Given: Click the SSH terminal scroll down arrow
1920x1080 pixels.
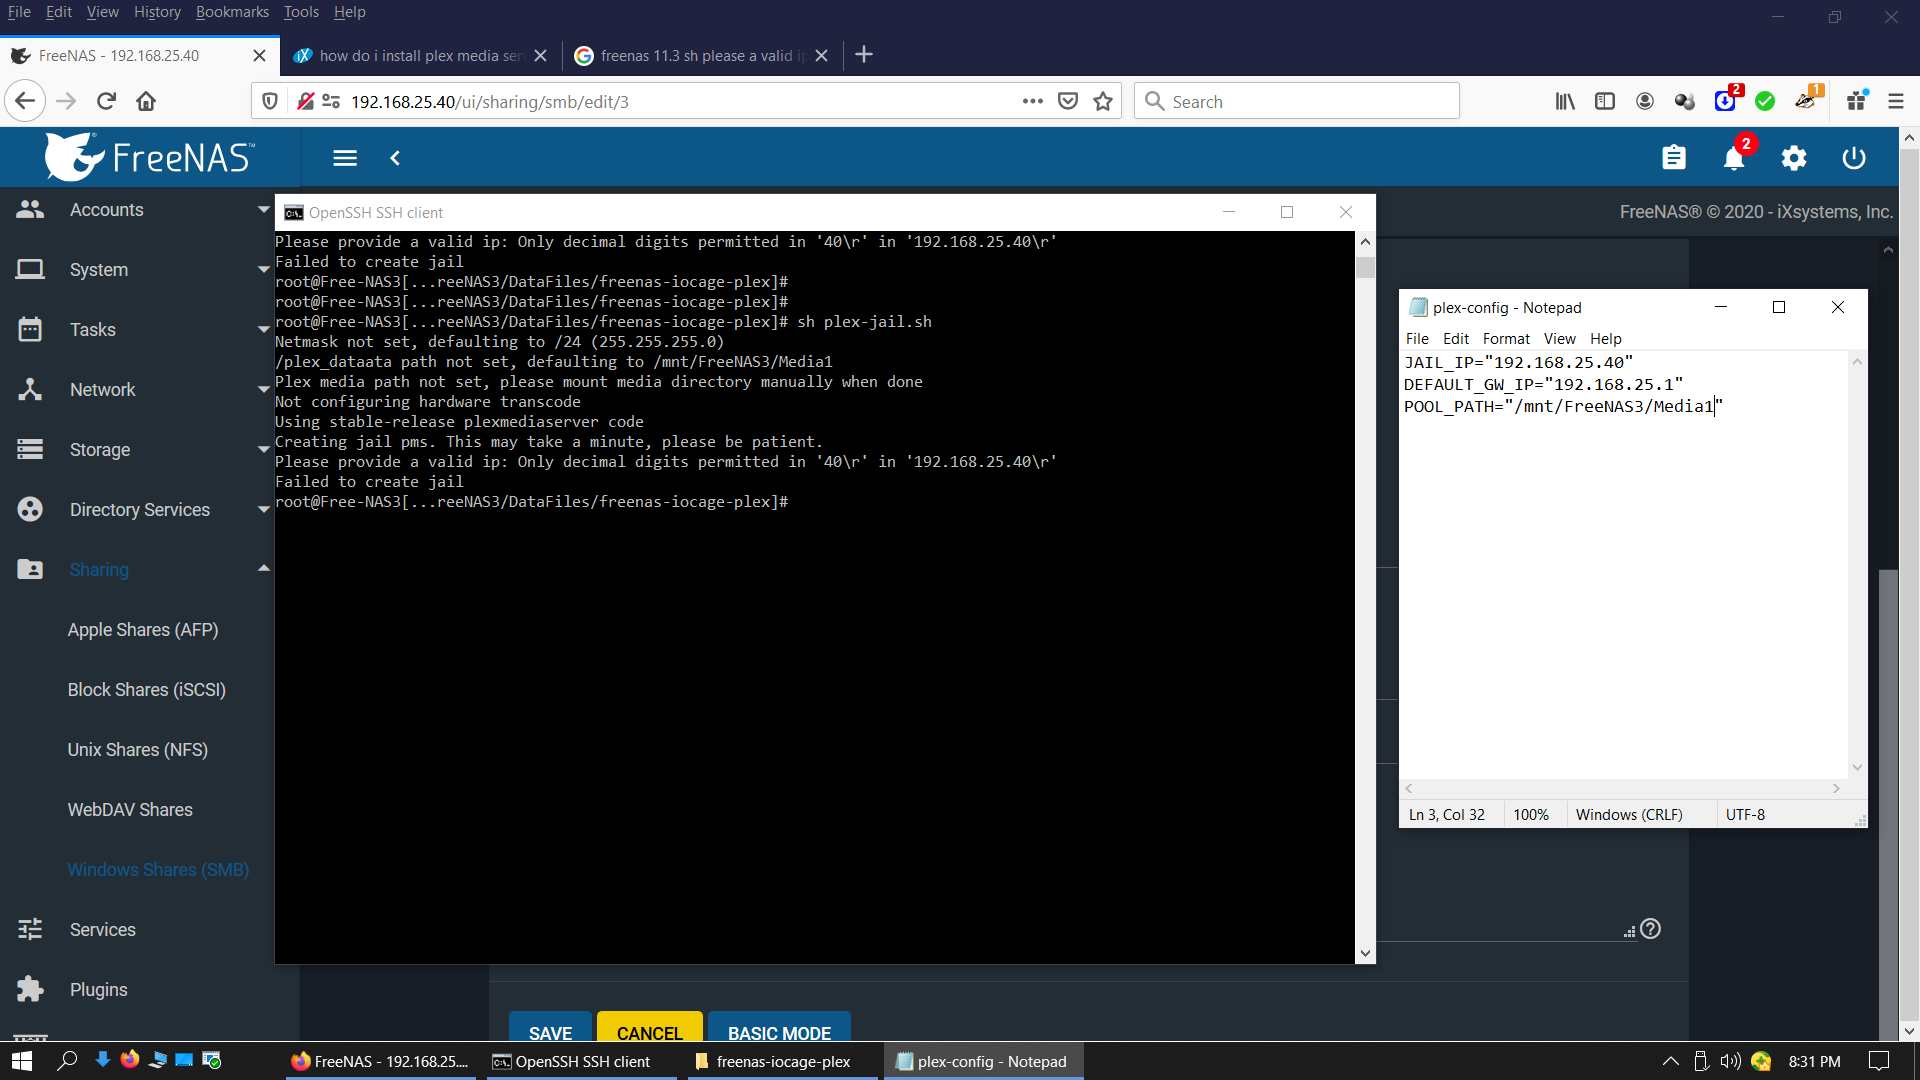Looking at the screenshot, I should [1365, 953].
